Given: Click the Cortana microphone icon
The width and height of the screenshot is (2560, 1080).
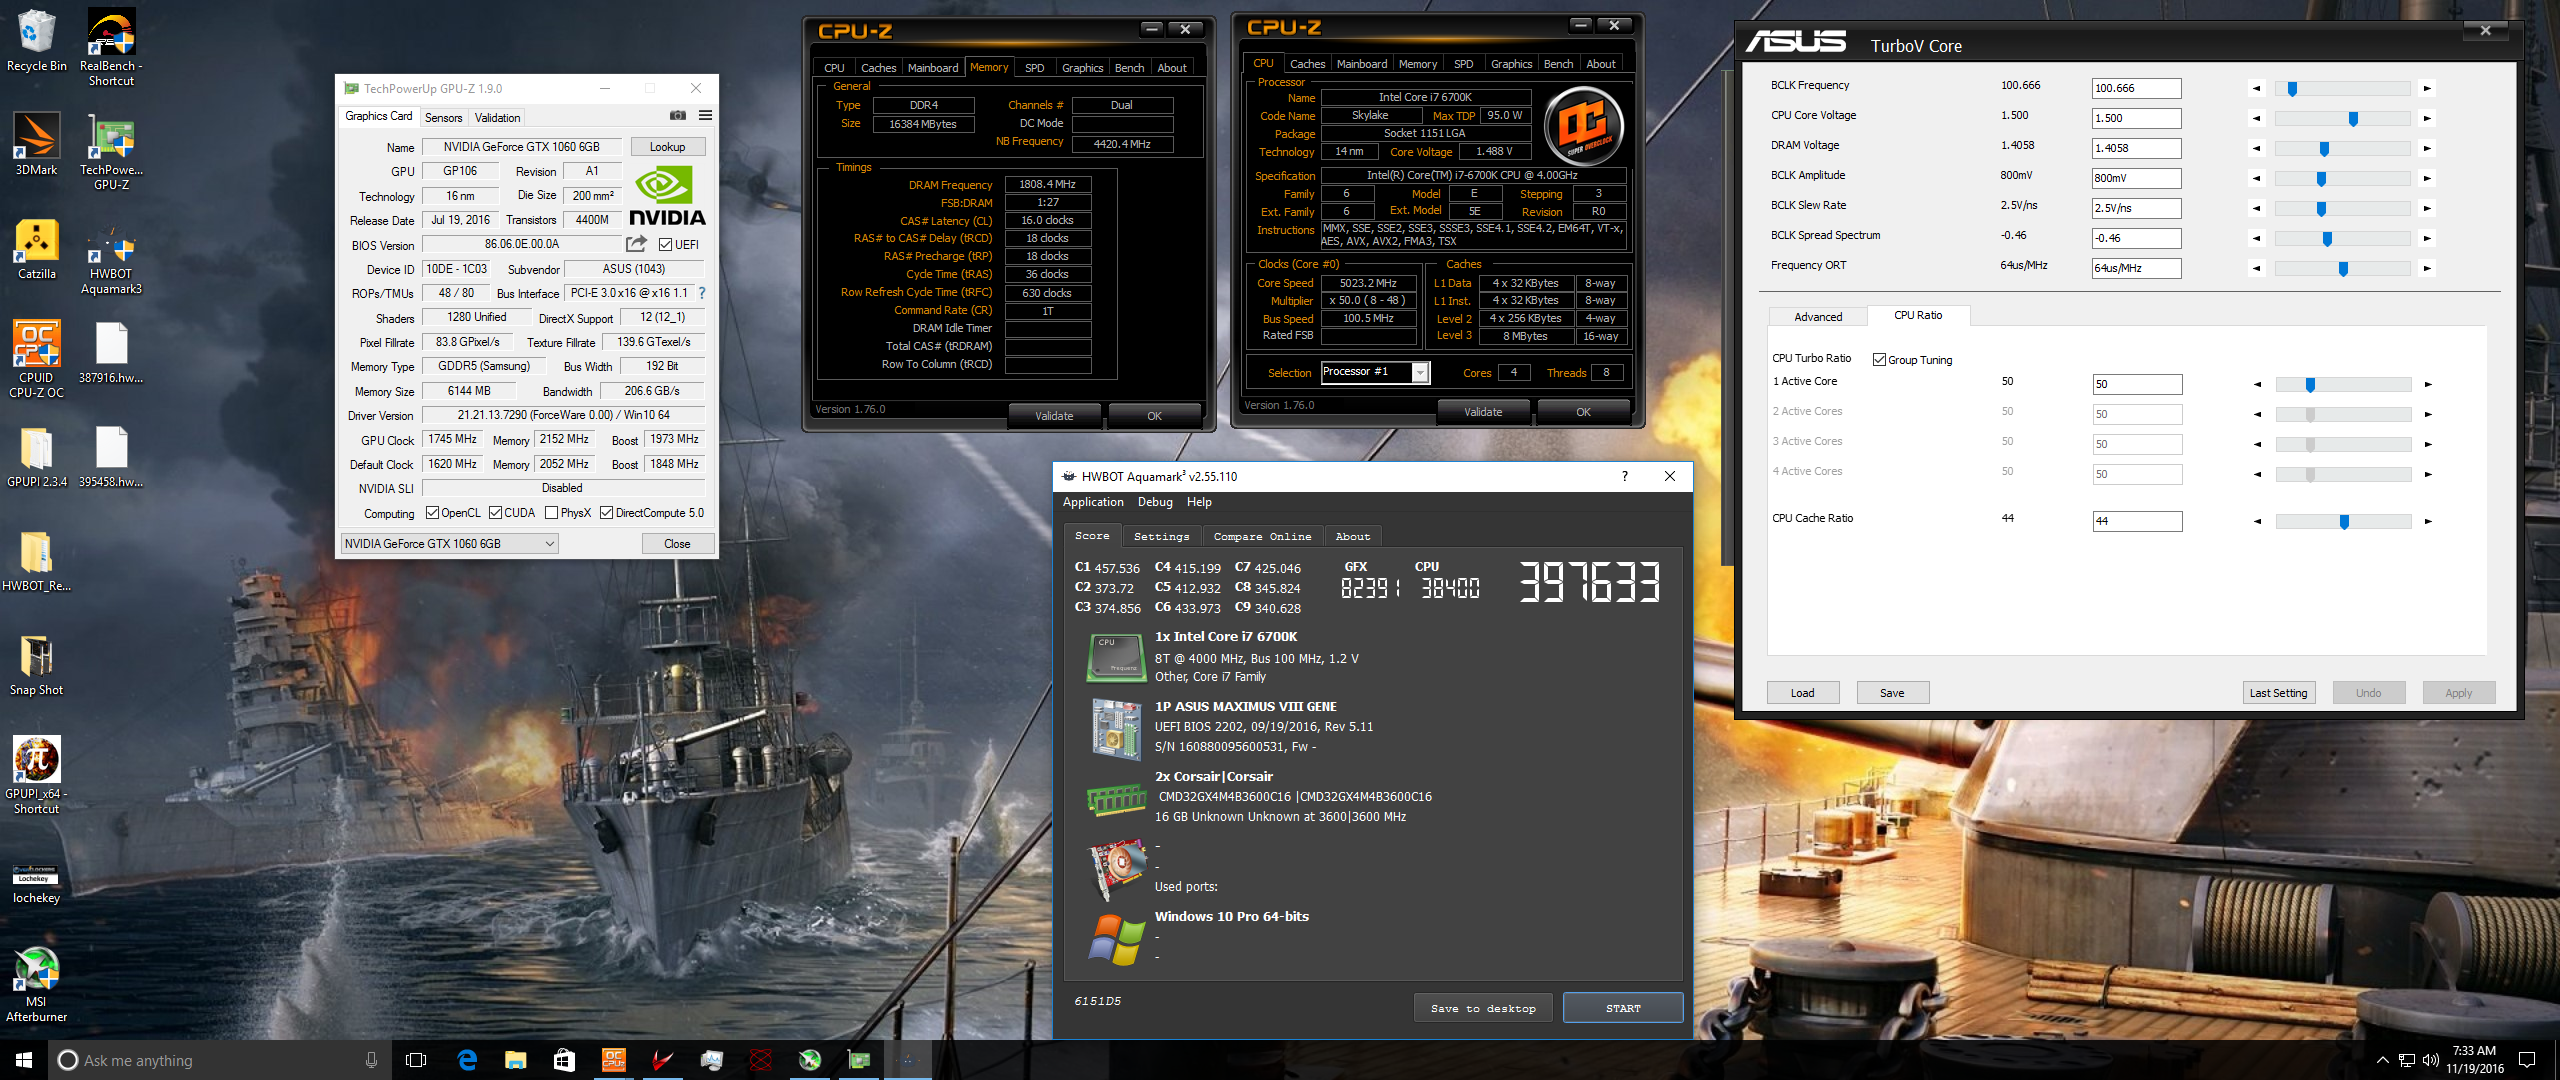Looking at the screenshot, I should pos(371,1060).
